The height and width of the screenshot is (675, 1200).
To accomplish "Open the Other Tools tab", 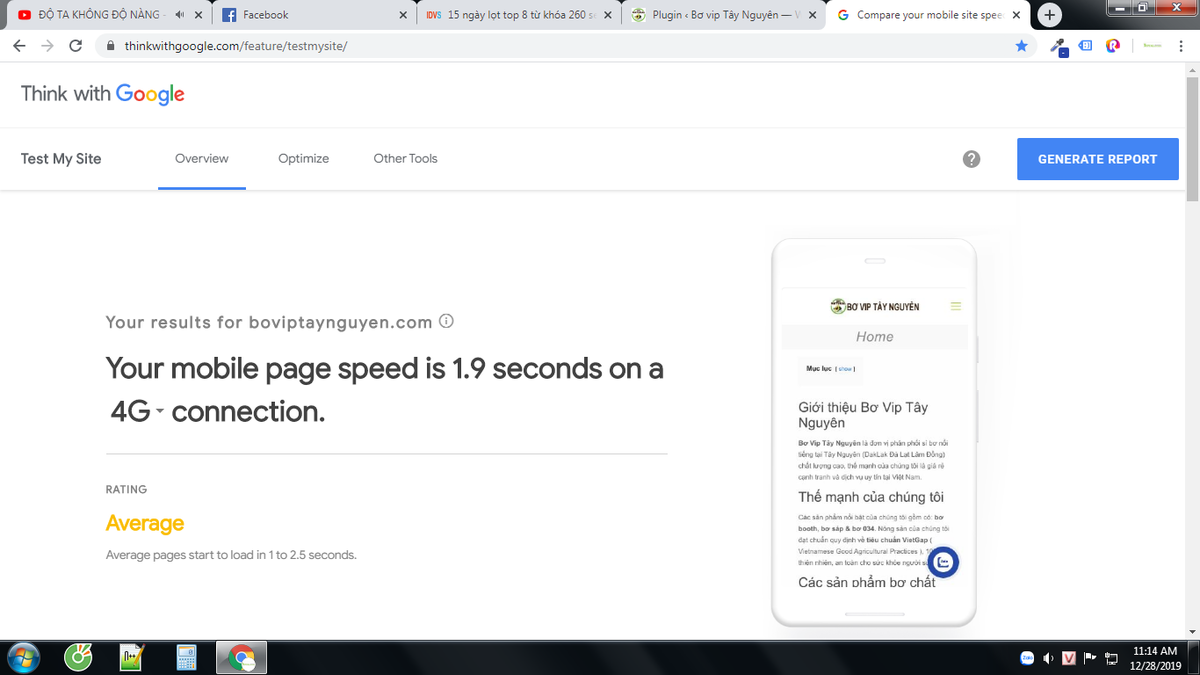I will point(405,159).
